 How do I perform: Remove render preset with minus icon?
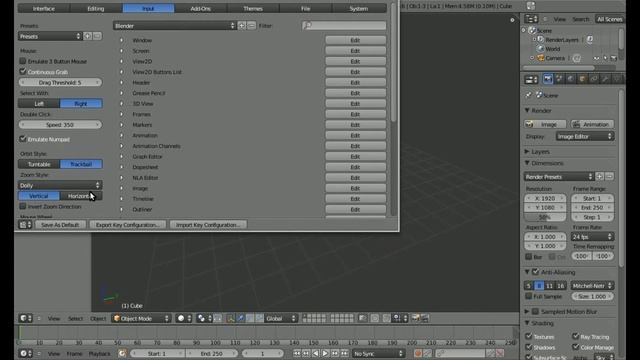point(609,176)
